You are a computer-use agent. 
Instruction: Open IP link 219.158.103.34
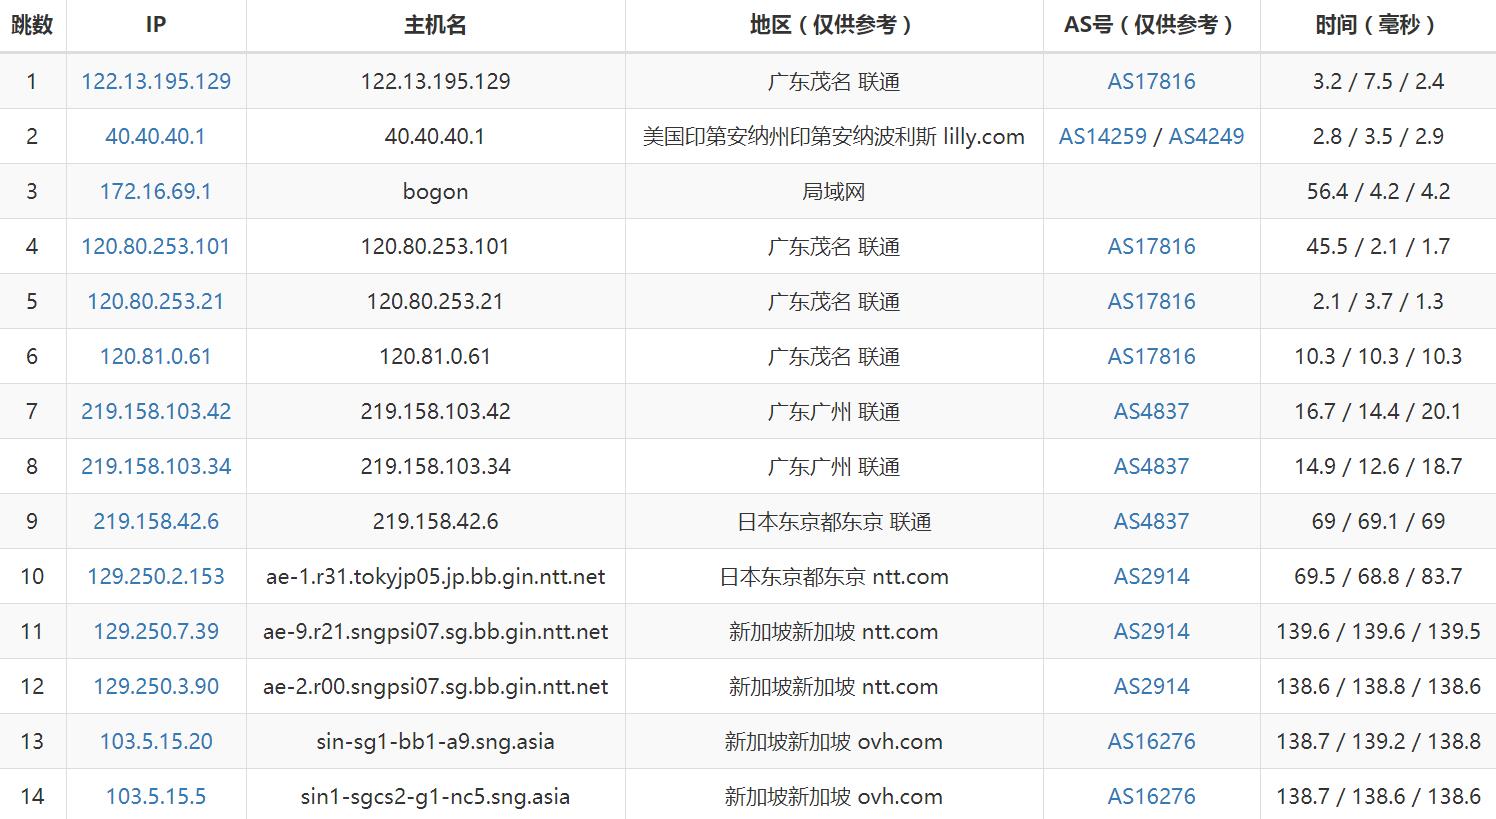pos(156,466)
